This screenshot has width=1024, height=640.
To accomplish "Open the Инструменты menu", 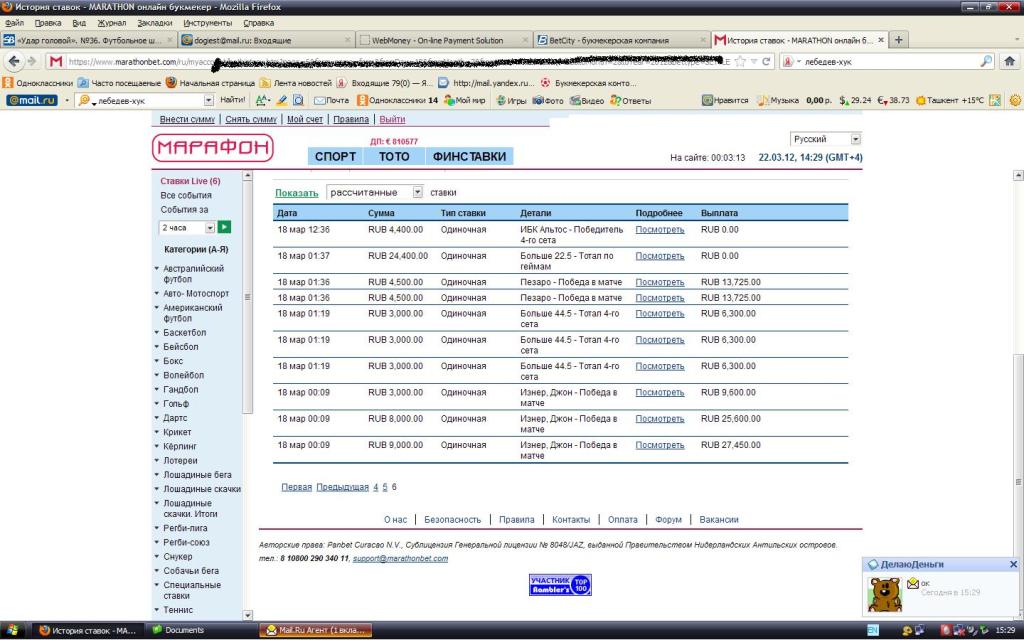I will [207, 23].
